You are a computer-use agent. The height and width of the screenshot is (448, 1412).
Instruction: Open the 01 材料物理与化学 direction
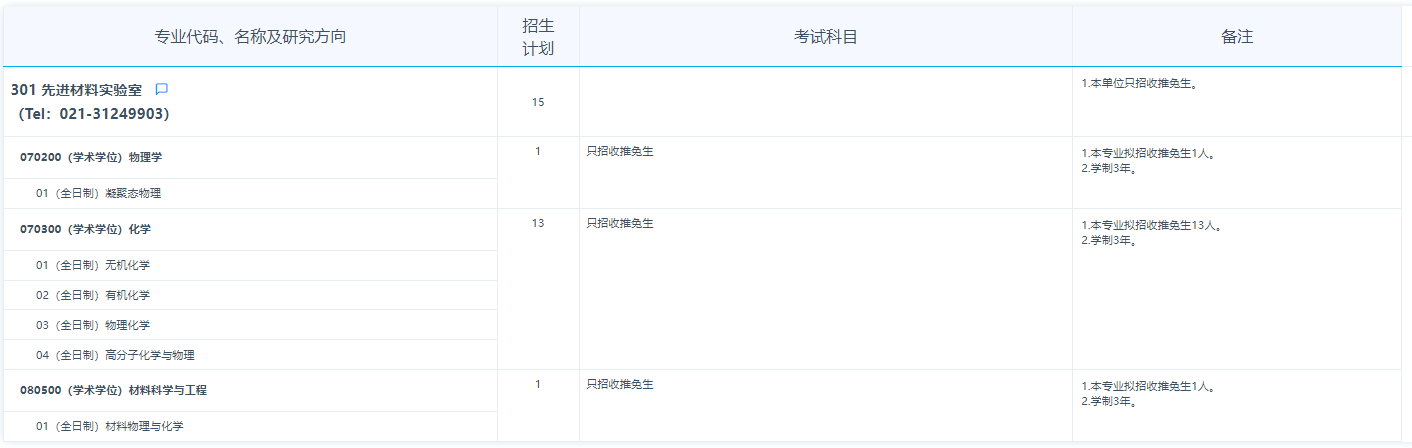110,426
